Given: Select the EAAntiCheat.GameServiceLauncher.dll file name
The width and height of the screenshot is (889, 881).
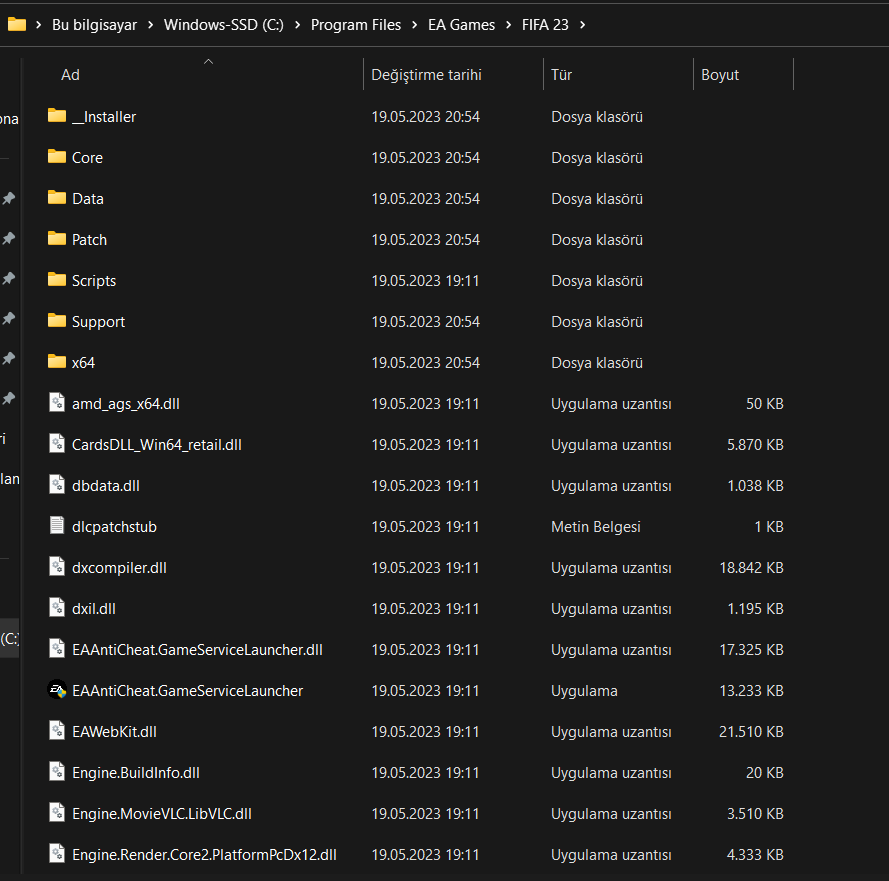Looking at the screenshot, I should tap(197, 650).
